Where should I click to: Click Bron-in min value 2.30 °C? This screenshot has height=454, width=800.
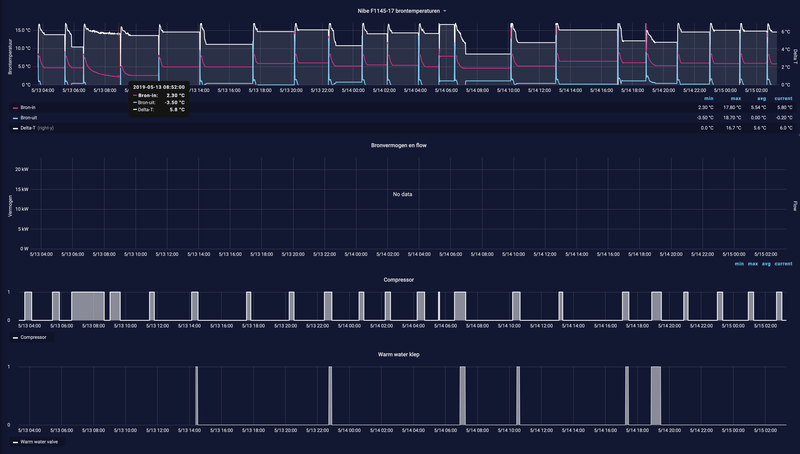(x=706, y=108)
